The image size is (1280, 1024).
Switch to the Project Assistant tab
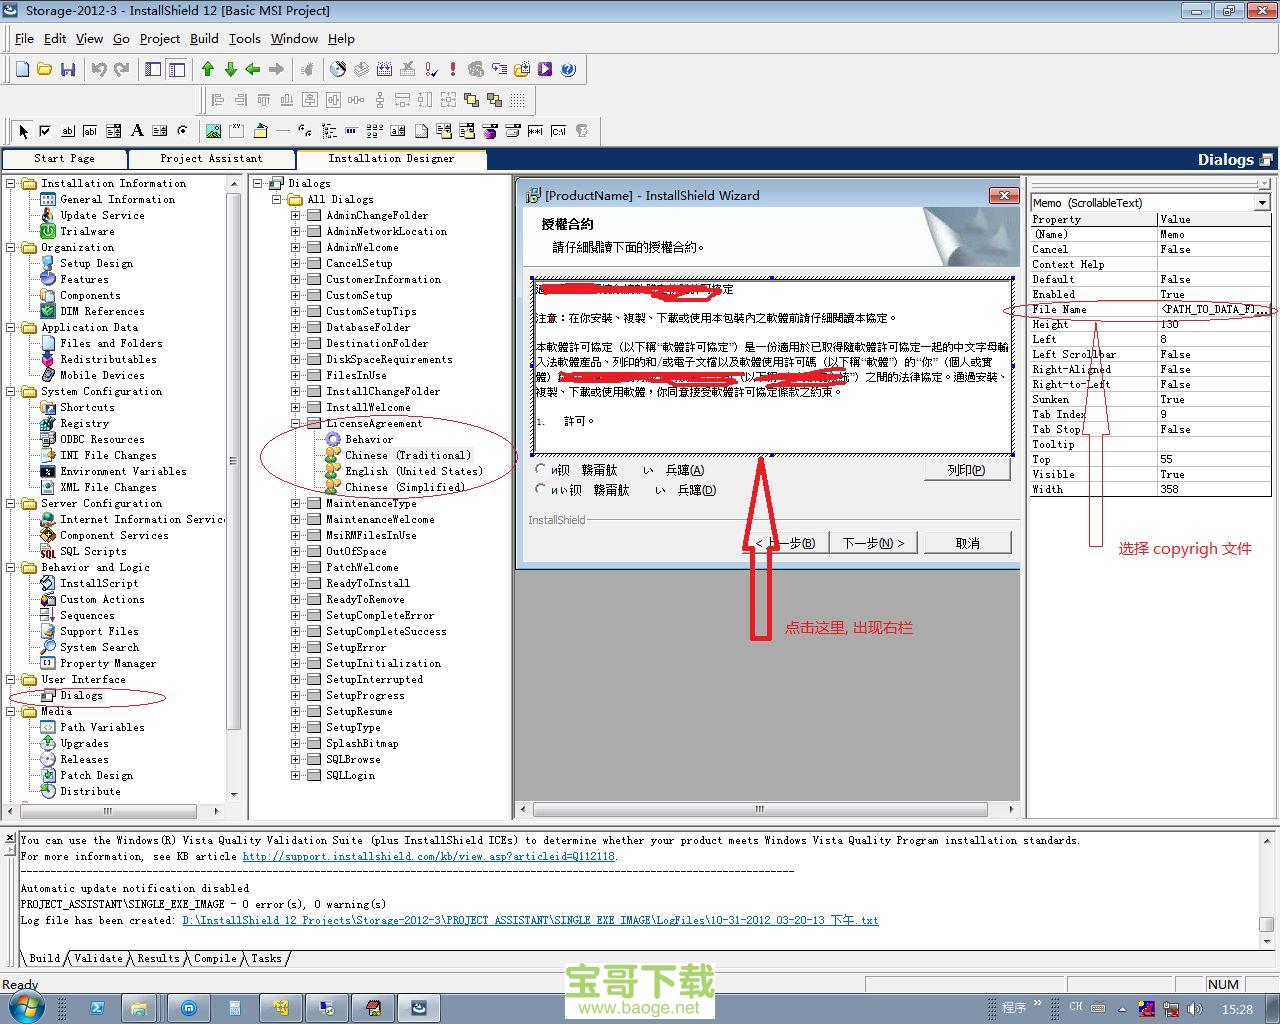[x=211, y=158]
